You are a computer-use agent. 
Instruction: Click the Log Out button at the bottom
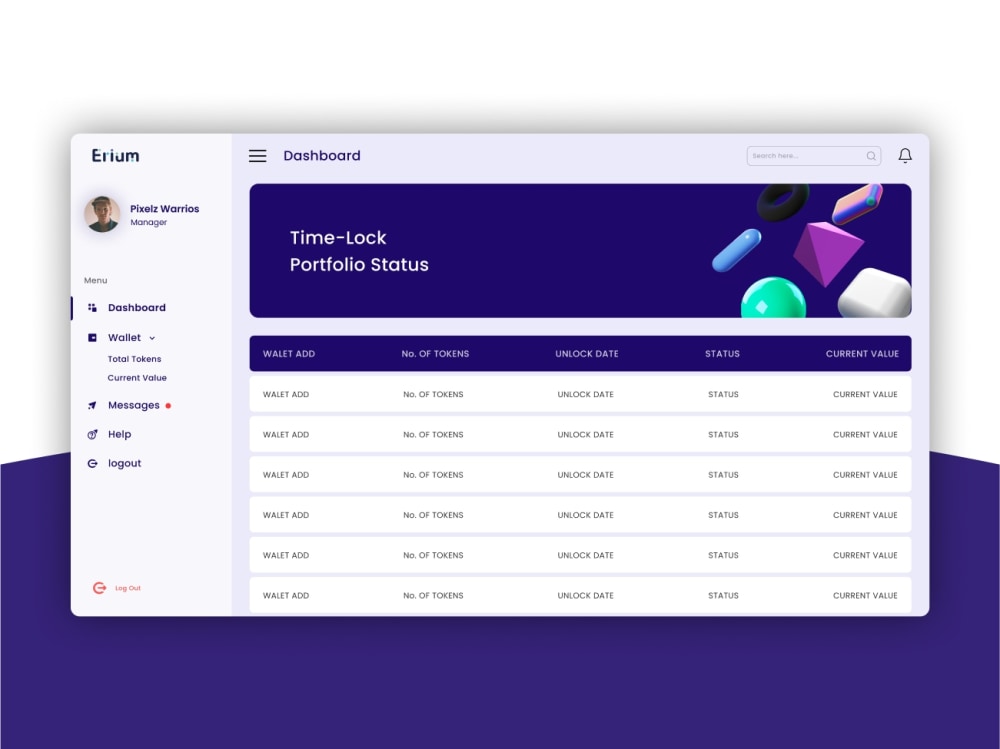click(x=118, y=588)
